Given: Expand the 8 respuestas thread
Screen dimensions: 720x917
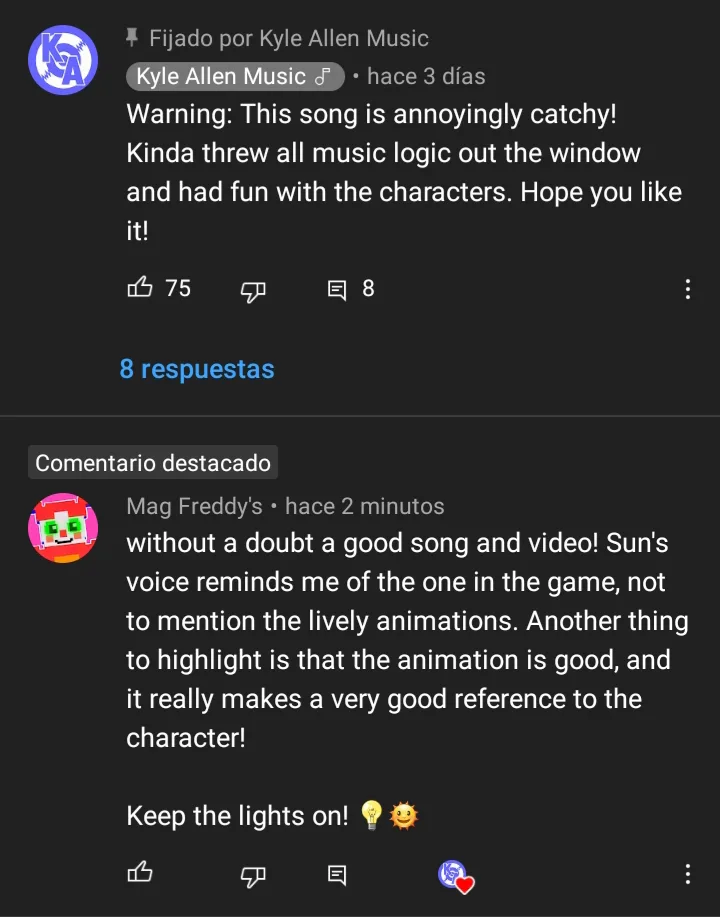Looking at the screenshot, I should coord(197,369).
